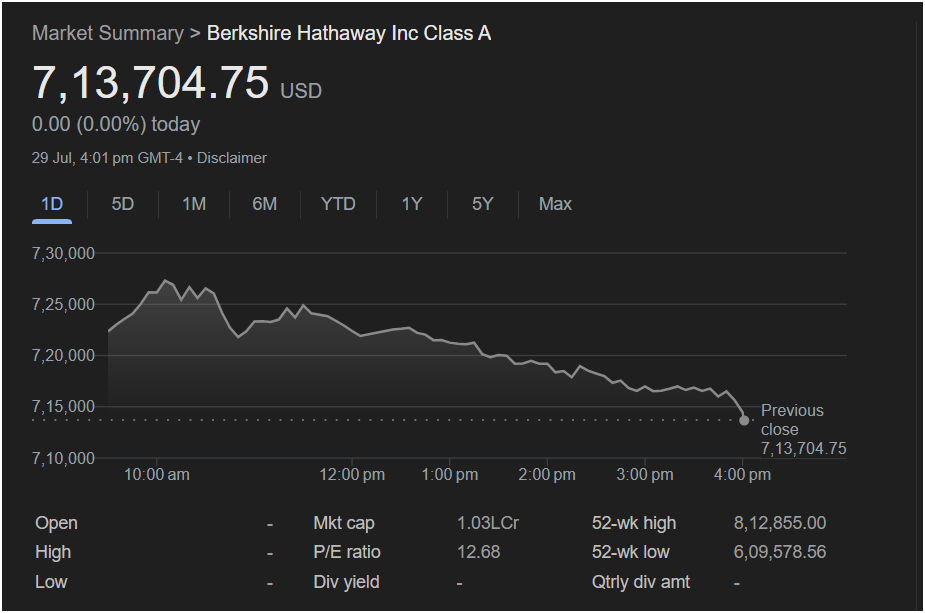The width and height of the screenshot is (925, 613).
Task: Click the Berkshire Hathaway Inc Class A title
Action: [349, 34]
